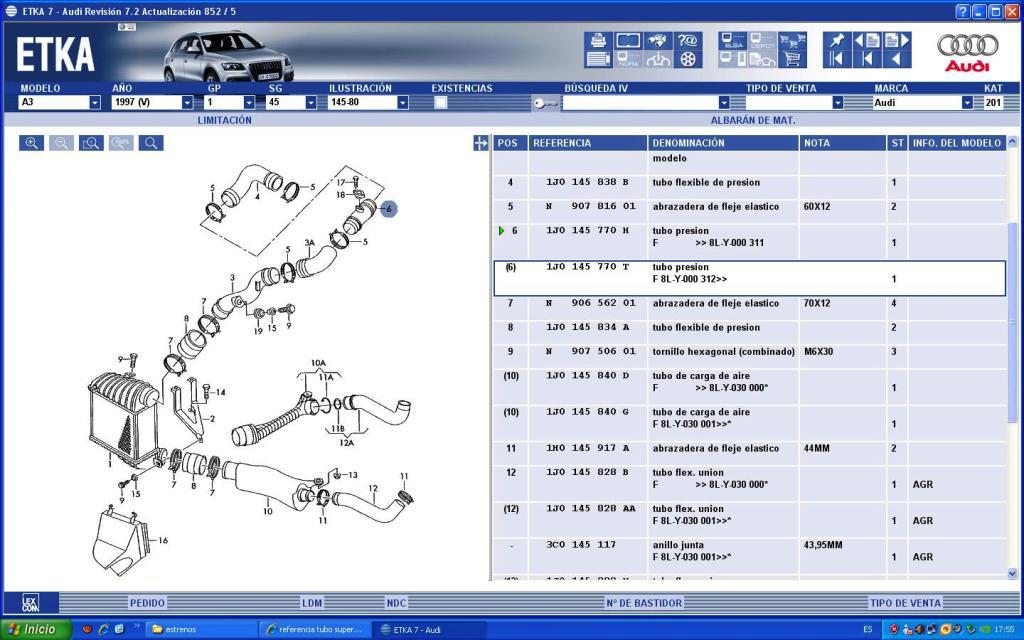Screen dimensions: 1024x640
Task: Open the Marca Audi dropdown
Action: (x=967, y=103)
